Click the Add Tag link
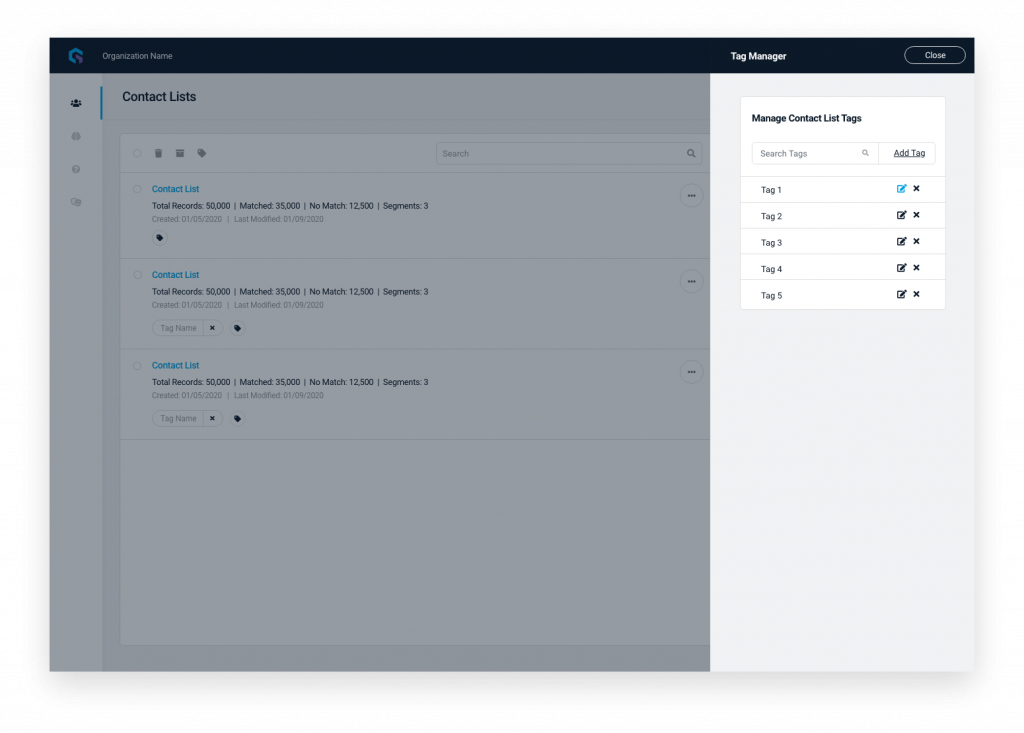The width and height of the screenshot is (1024, 733). pyautogui.click(x=909, y=153)
